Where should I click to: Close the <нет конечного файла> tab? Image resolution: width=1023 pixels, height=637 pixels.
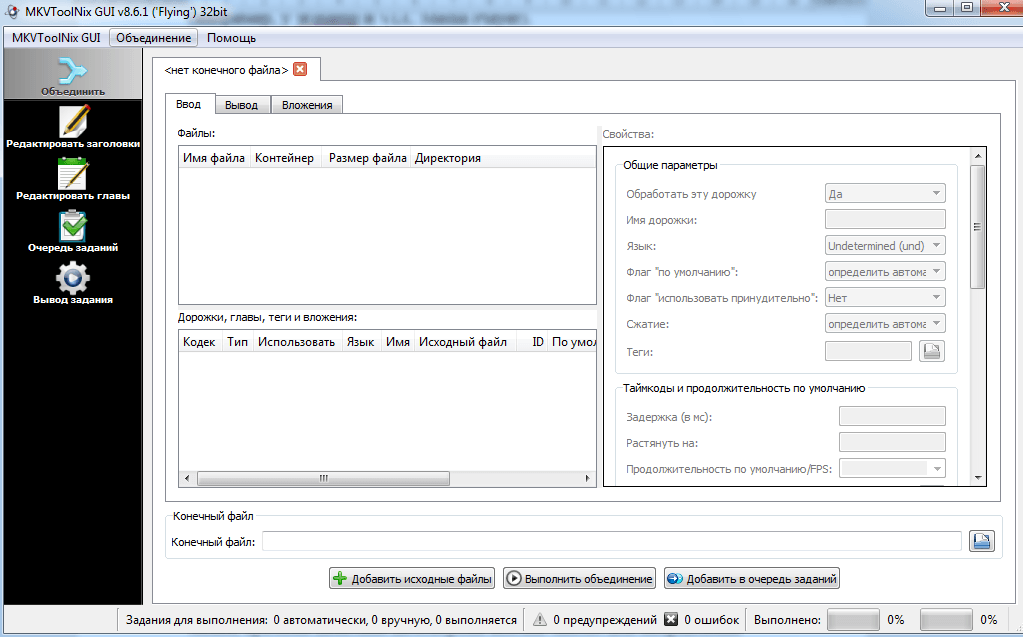[300, 69]
